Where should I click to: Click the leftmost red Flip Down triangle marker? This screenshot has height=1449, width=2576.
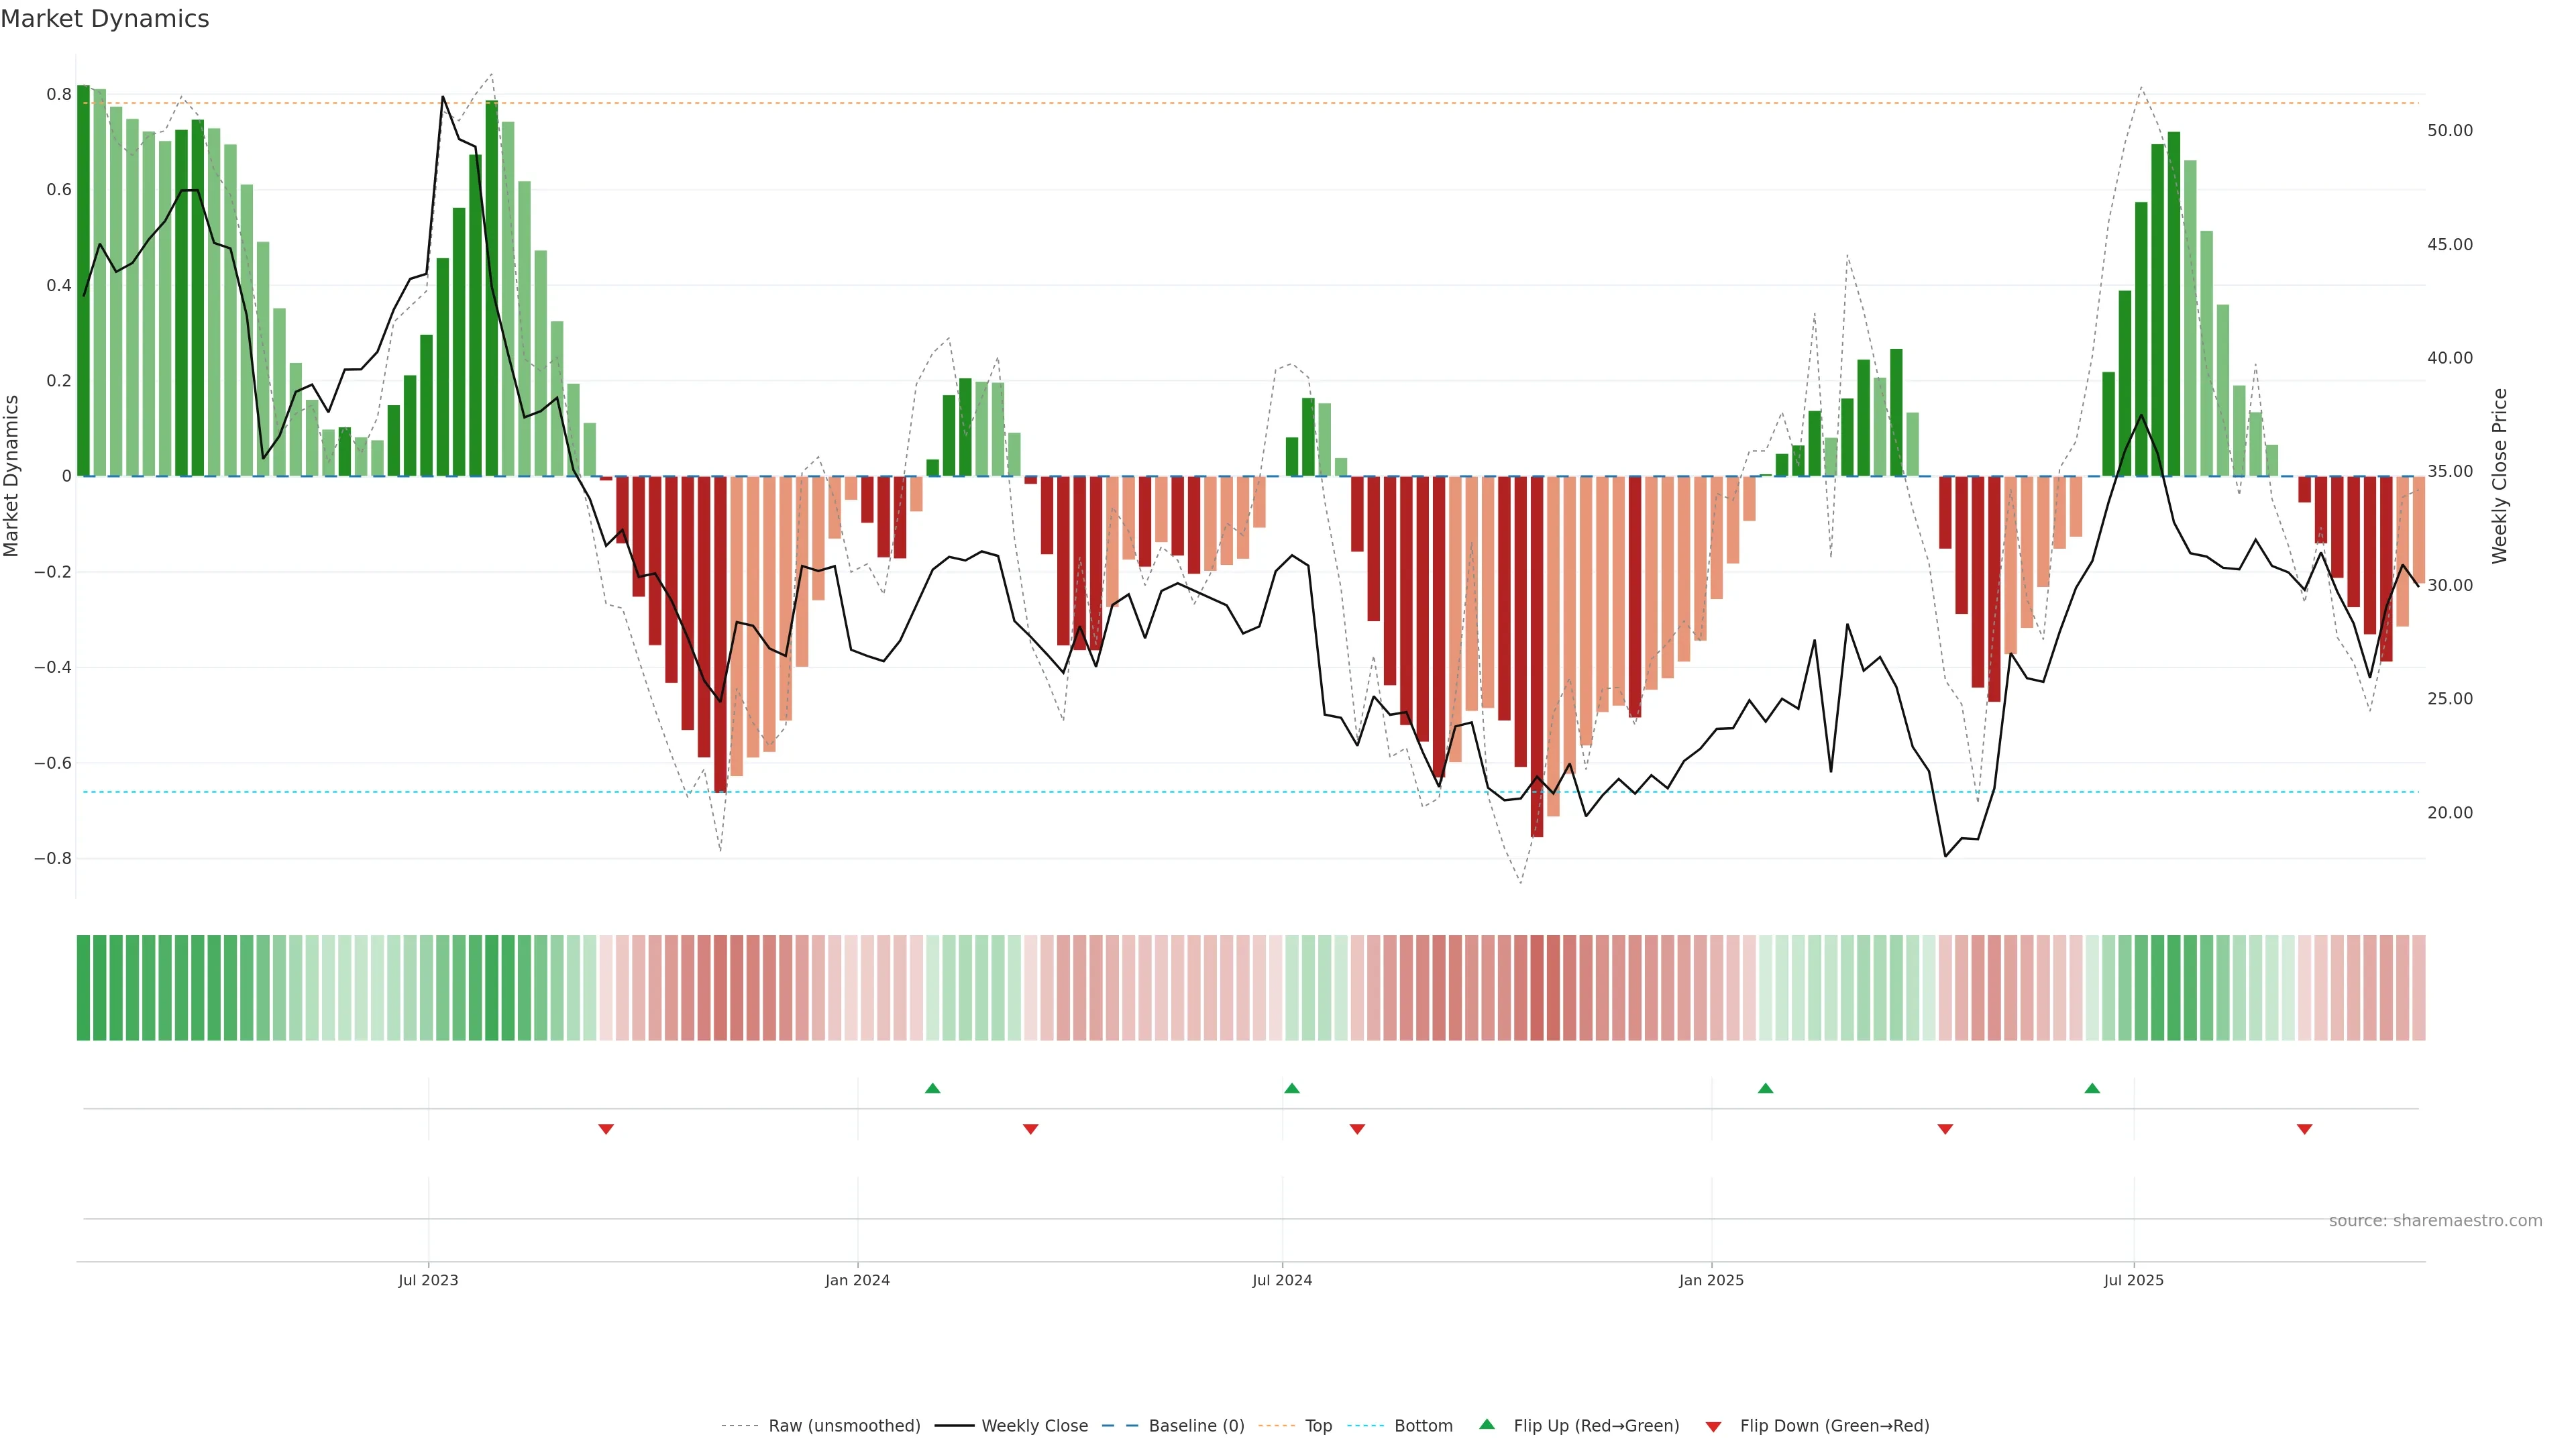pos(605,1129)
